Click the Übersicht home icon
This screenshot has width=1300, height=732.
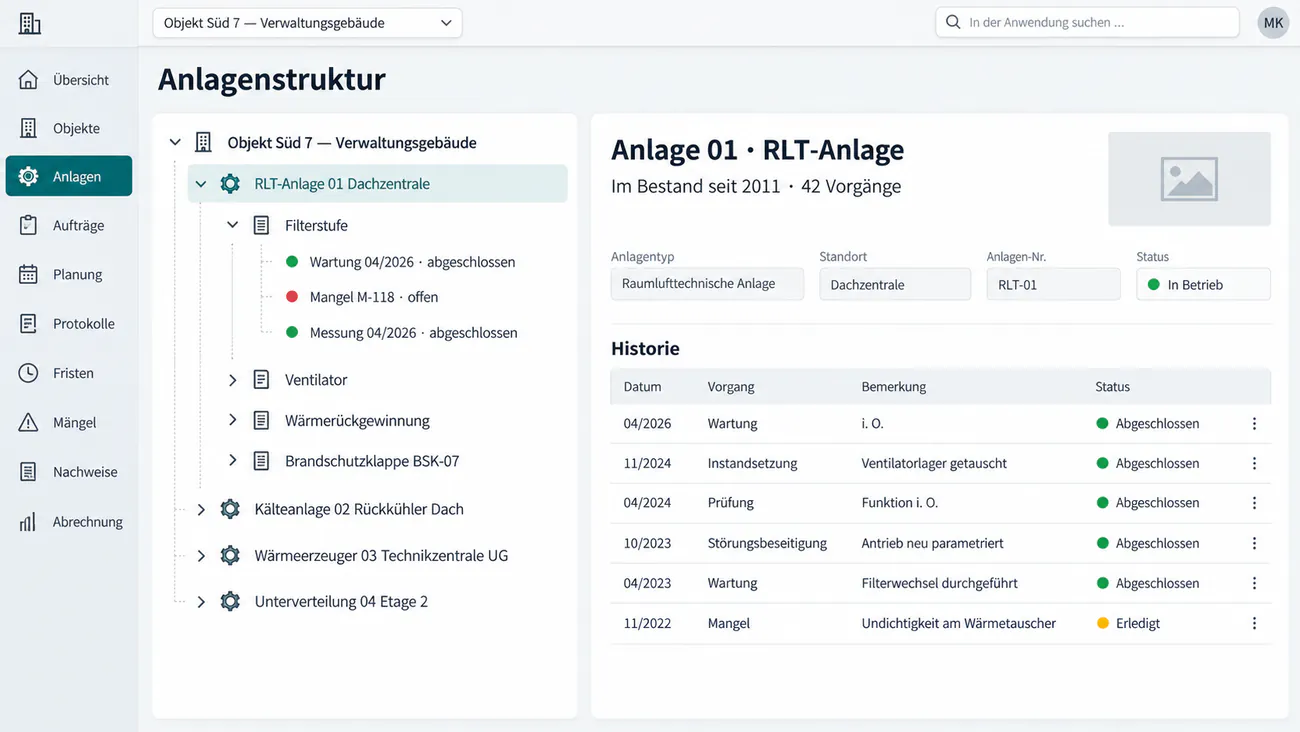(28, 80)
